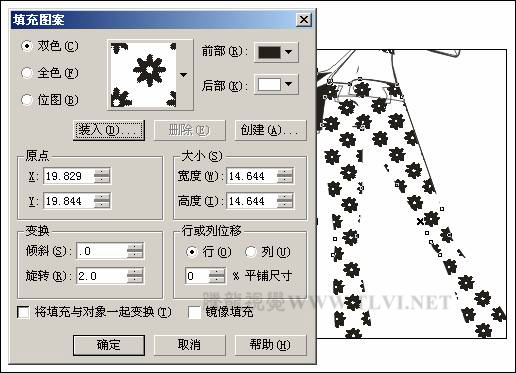The height and width of the screenshot is (373, 516).
Task: Click the flower pattern preview thumbnail
Action: click(x=143, y=75)
